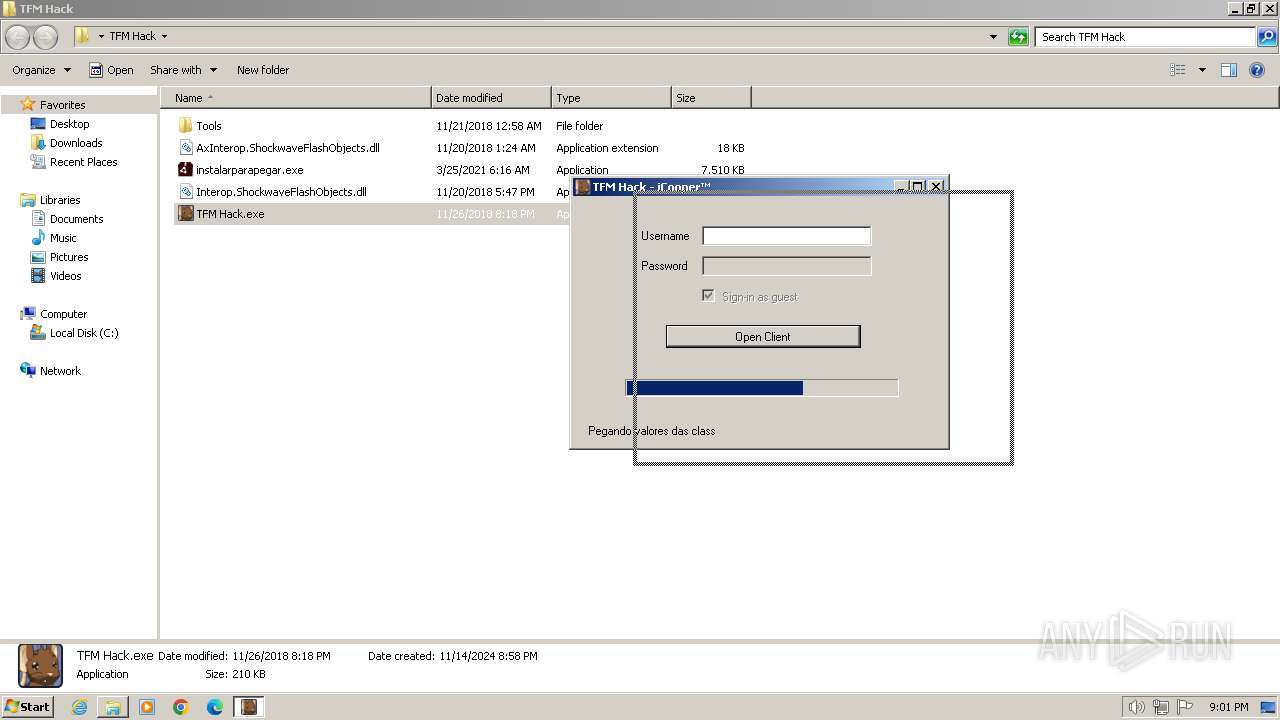Click the Favorites star in navigation pane
Image resolution: width=1280 pixels, height=720 pixels.
(x=28, y=104)
